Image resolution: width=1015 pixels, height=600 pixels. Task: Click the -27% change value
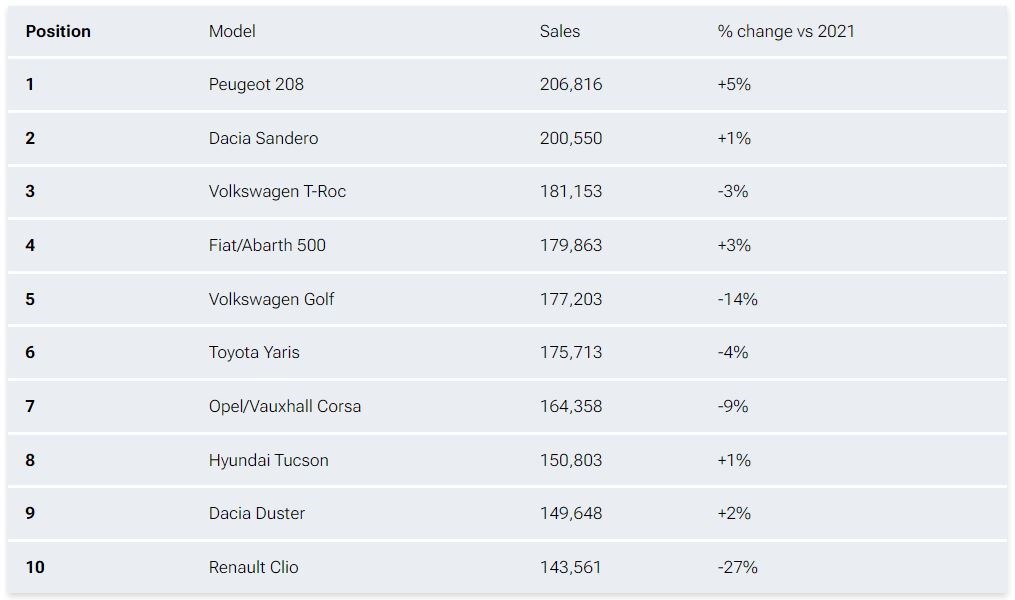point(737,567)
